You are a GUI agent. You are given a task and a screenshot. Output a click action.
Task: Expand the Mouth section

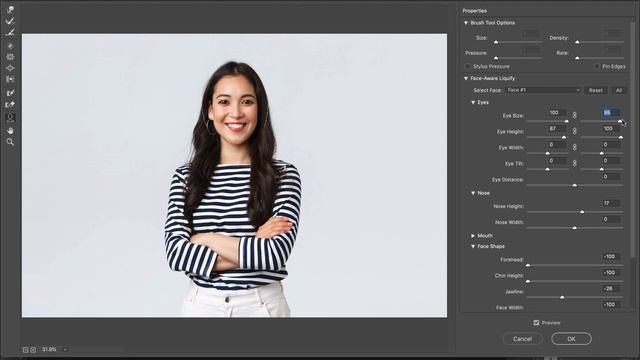[x=473, y=236]
